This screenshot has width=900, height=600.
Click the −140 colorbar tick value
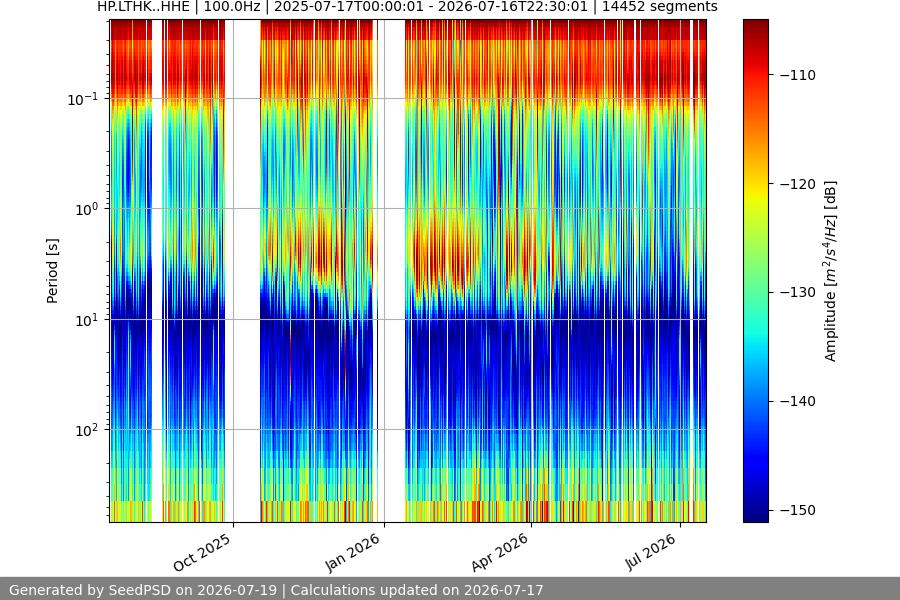click(x=798, y=401)
